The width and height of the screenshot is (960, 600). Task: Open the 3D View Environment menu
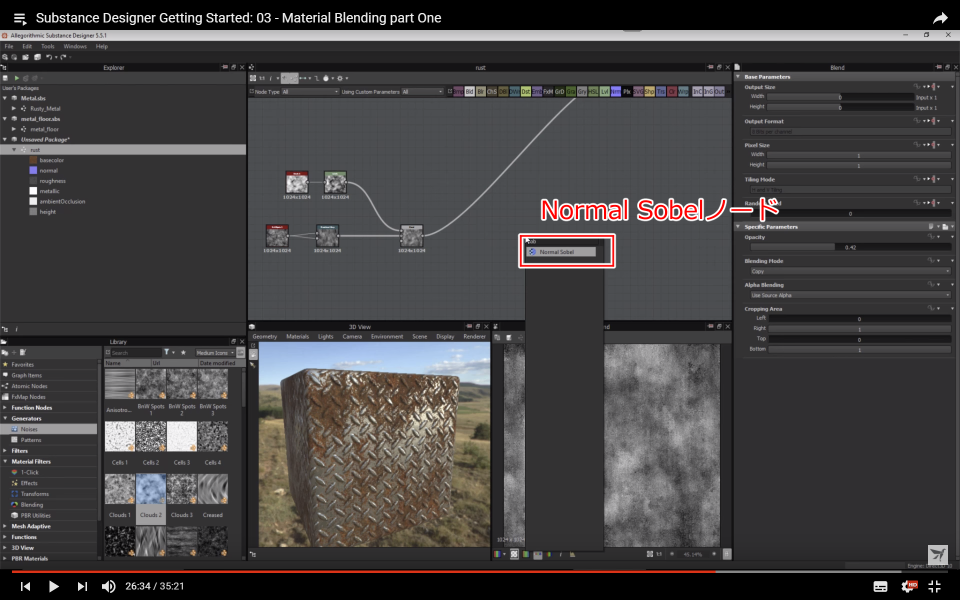pos(387,337)
